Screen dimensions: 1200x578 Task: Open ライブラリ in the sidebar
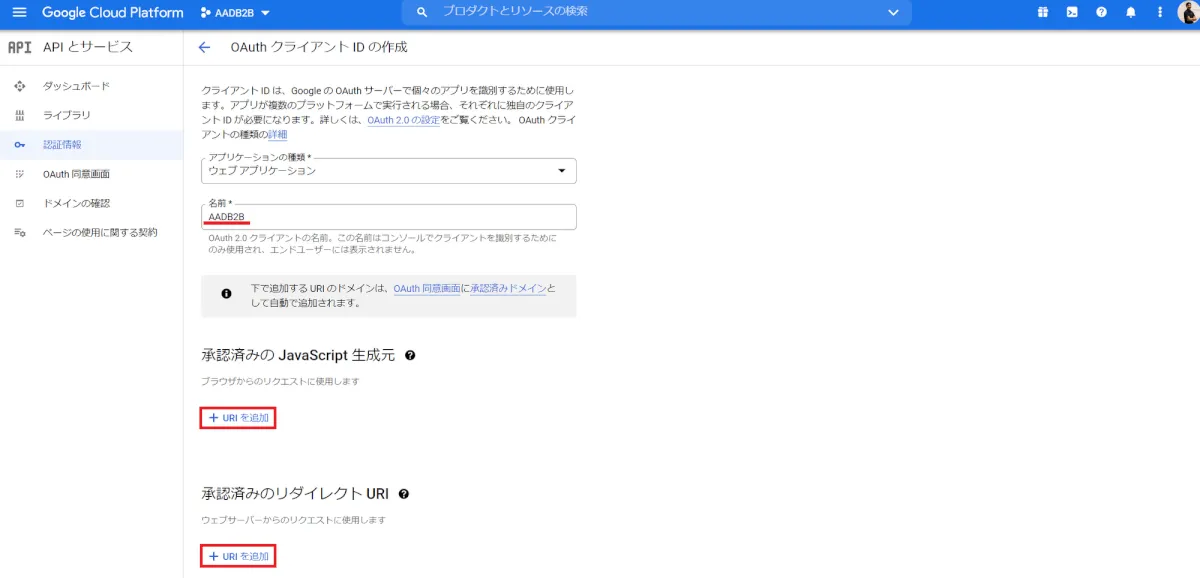click(92, 115)
